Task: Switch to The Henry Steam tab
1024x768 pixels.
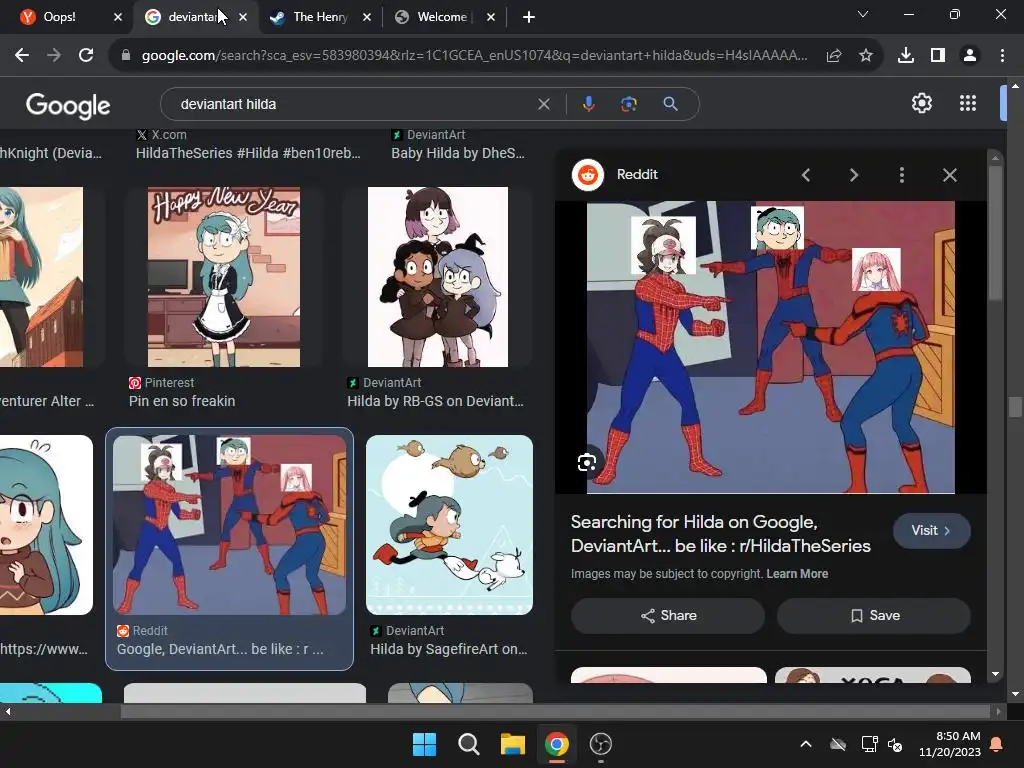Action: click(321, 17)
